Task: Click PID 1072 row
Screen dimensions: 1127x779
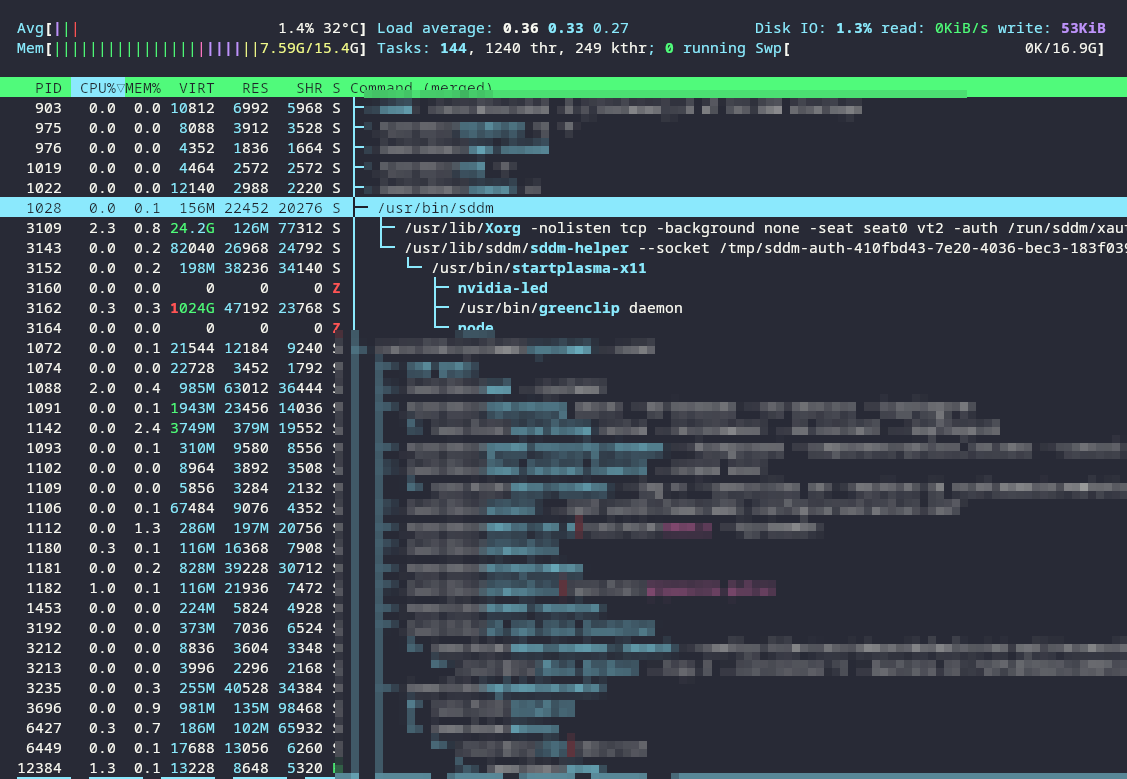Action: click(564, 348)
